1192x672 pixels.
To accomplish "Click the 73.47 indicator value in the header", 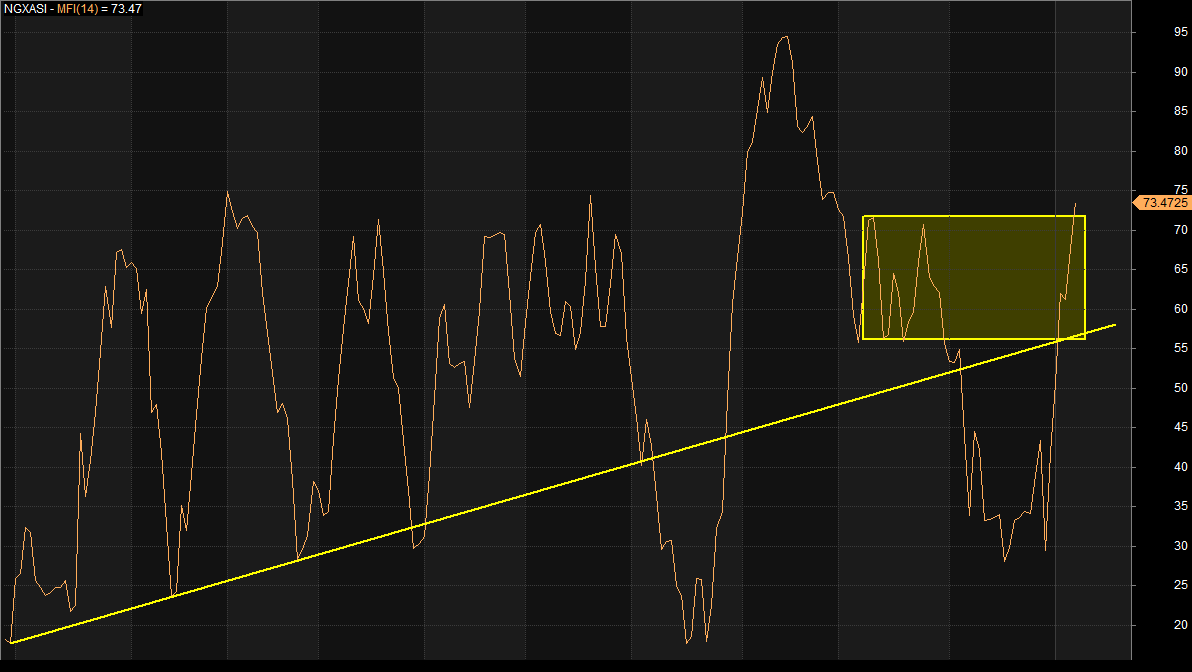I will 126,9.
